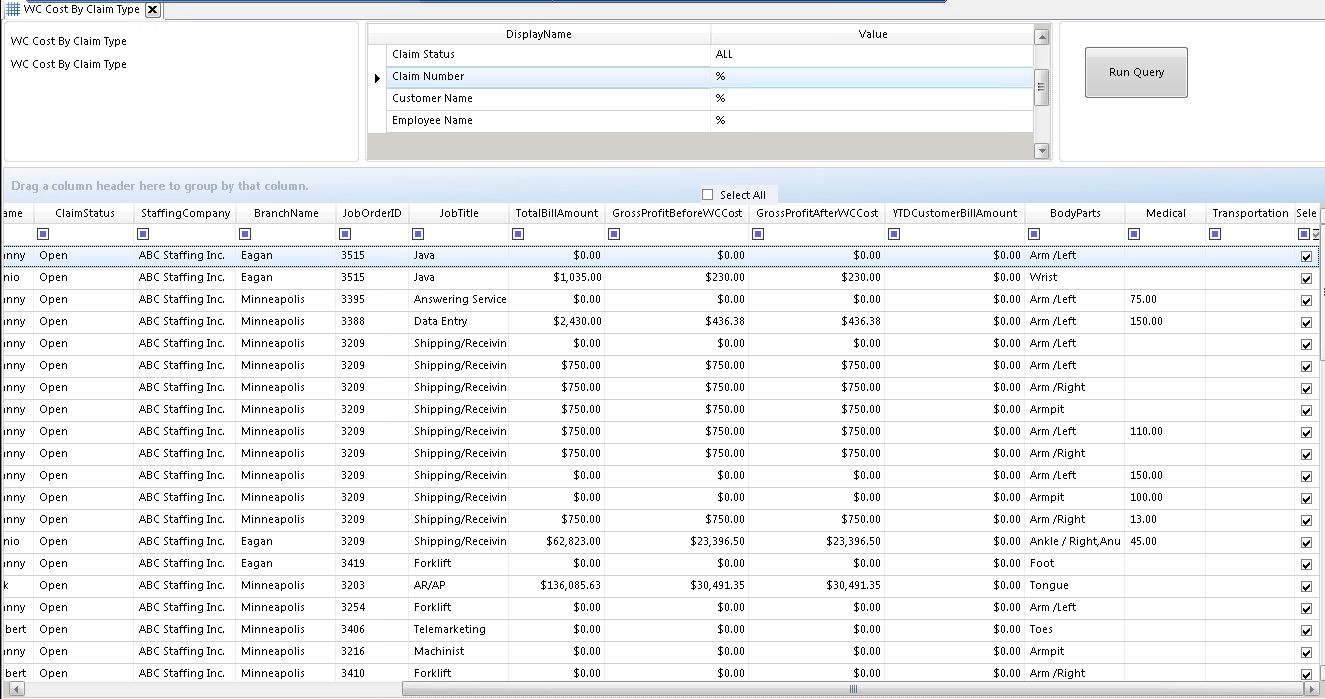This screenshot has width=1325, height=699.
Task: Uncheck the checkbox in the Tongue row
Action: (1306, 586)
